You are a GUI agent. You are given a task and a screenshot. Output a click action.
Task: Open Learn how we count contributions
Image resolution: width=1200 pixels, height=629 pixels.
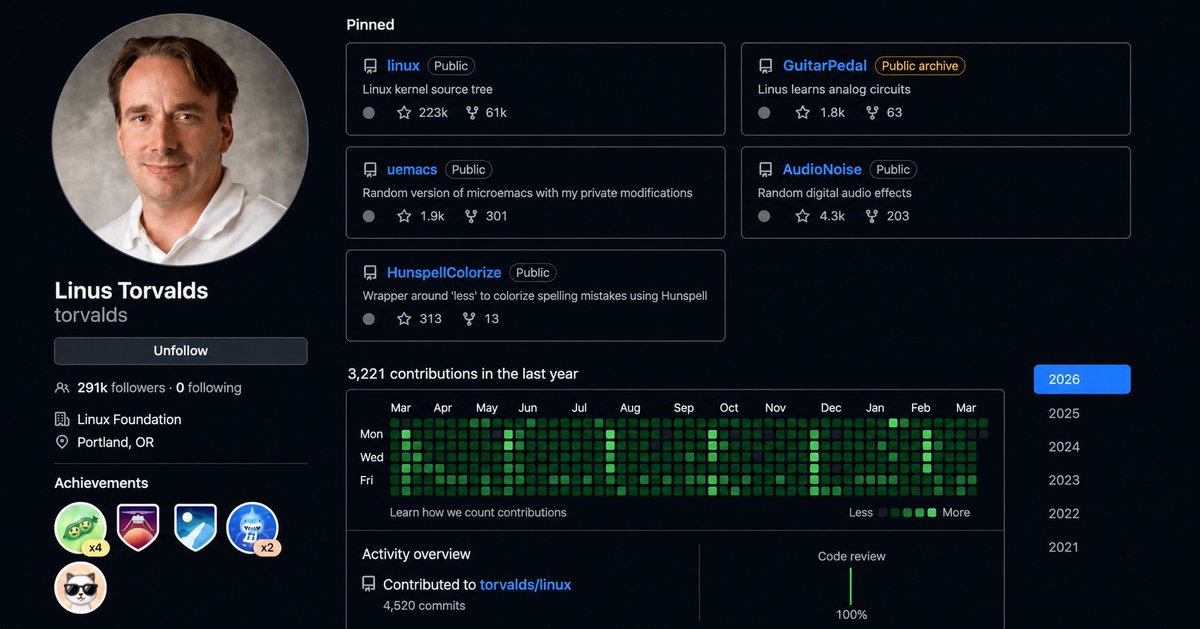point(478,513)
